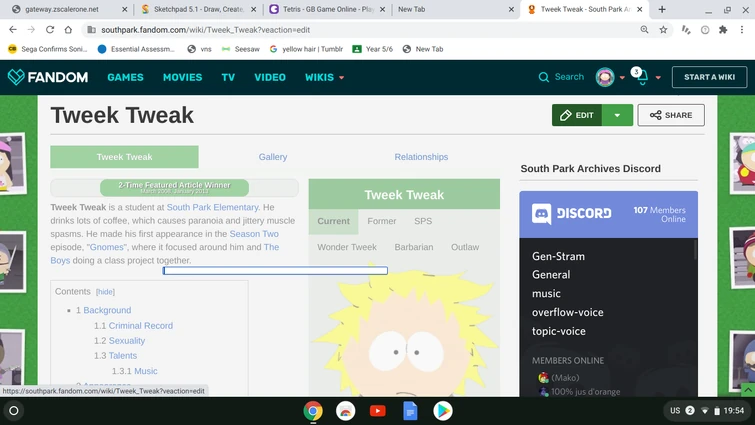Open the system tray showing 19:54

point(707,411)
